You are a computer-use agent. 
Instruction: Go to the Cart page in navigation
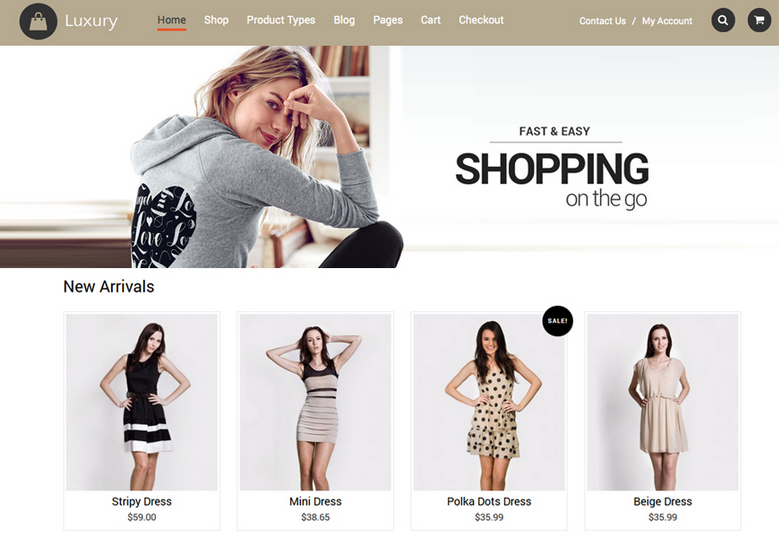(x=430, y=20)
